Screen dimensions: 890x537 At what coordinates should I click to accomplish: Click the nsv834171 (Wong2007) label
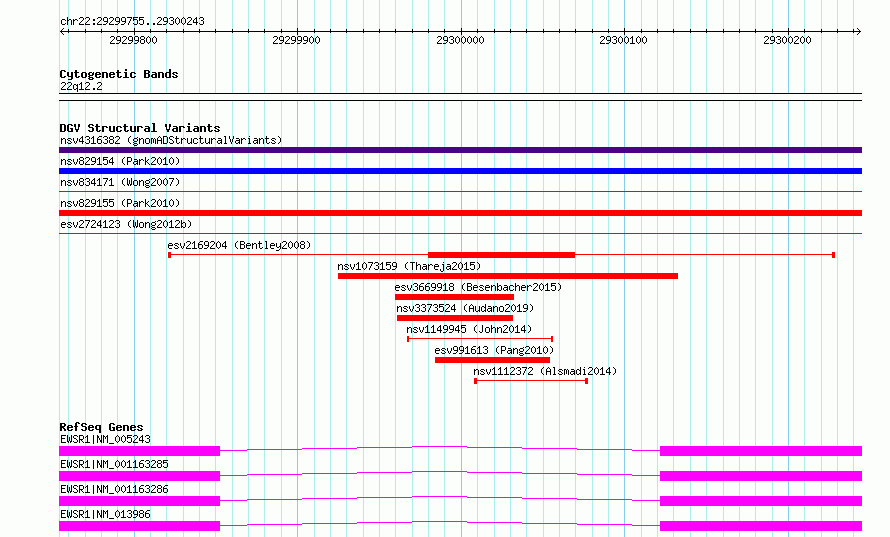coord(120,182)
